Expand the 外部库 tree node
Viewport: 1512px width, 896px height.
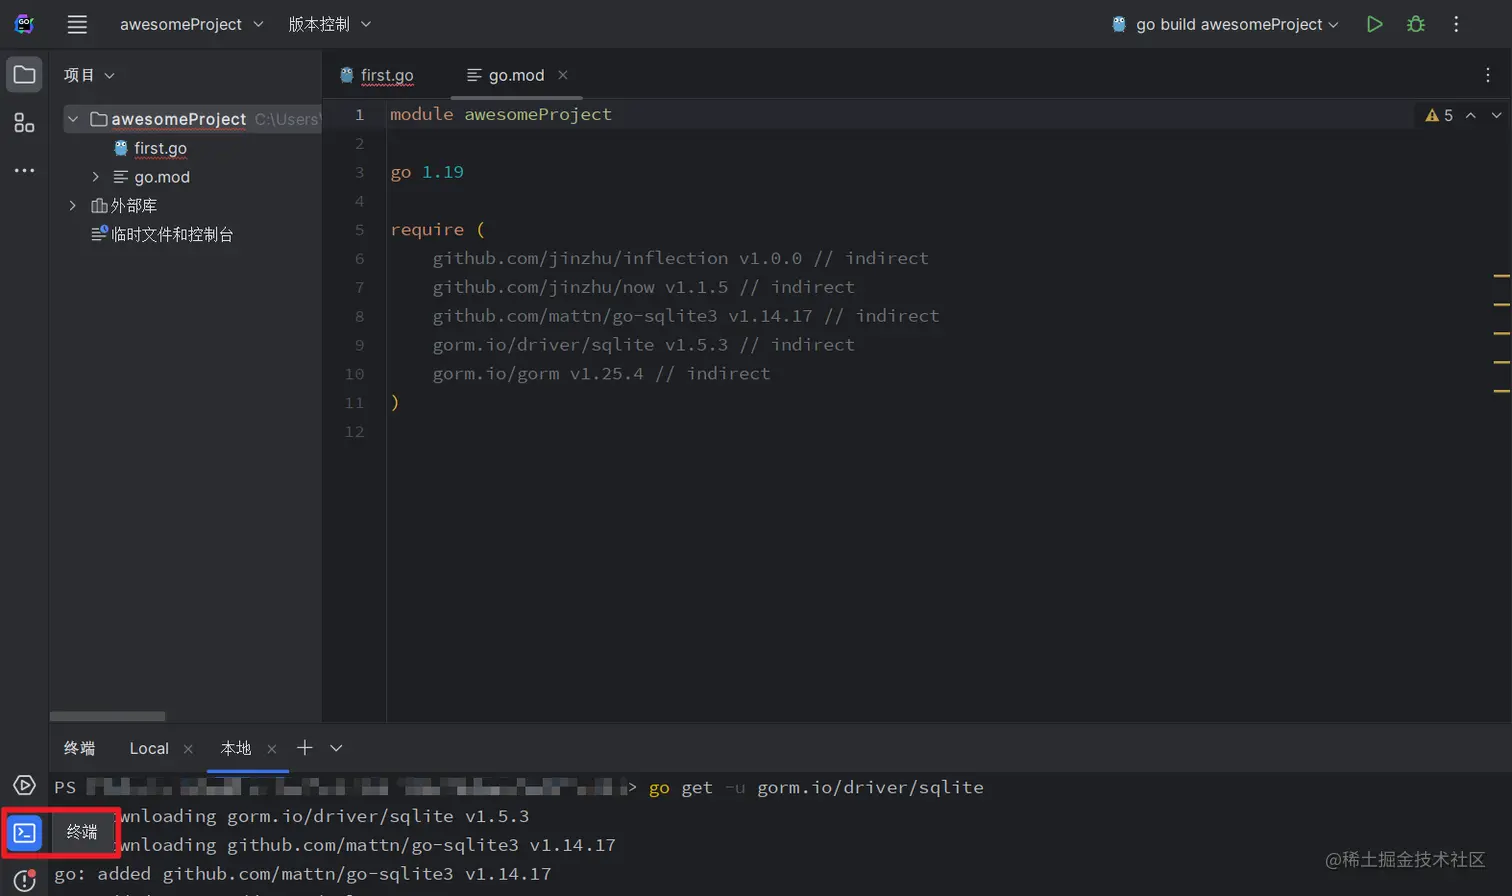73,206
